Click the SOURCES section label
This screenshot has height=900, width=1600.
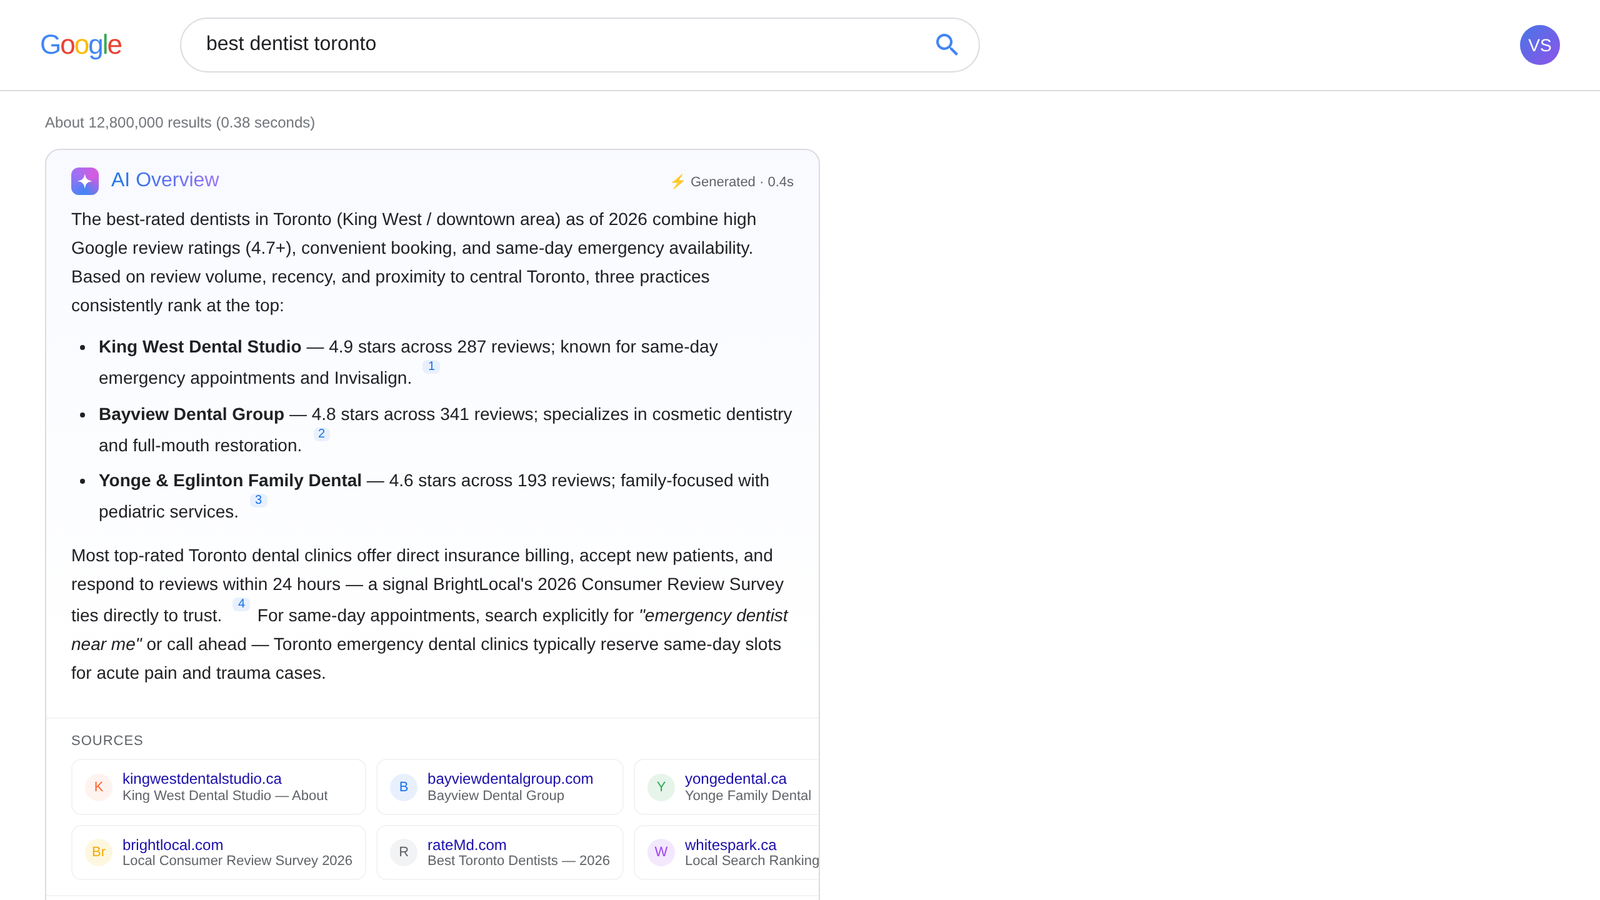[x=107, y=741]
